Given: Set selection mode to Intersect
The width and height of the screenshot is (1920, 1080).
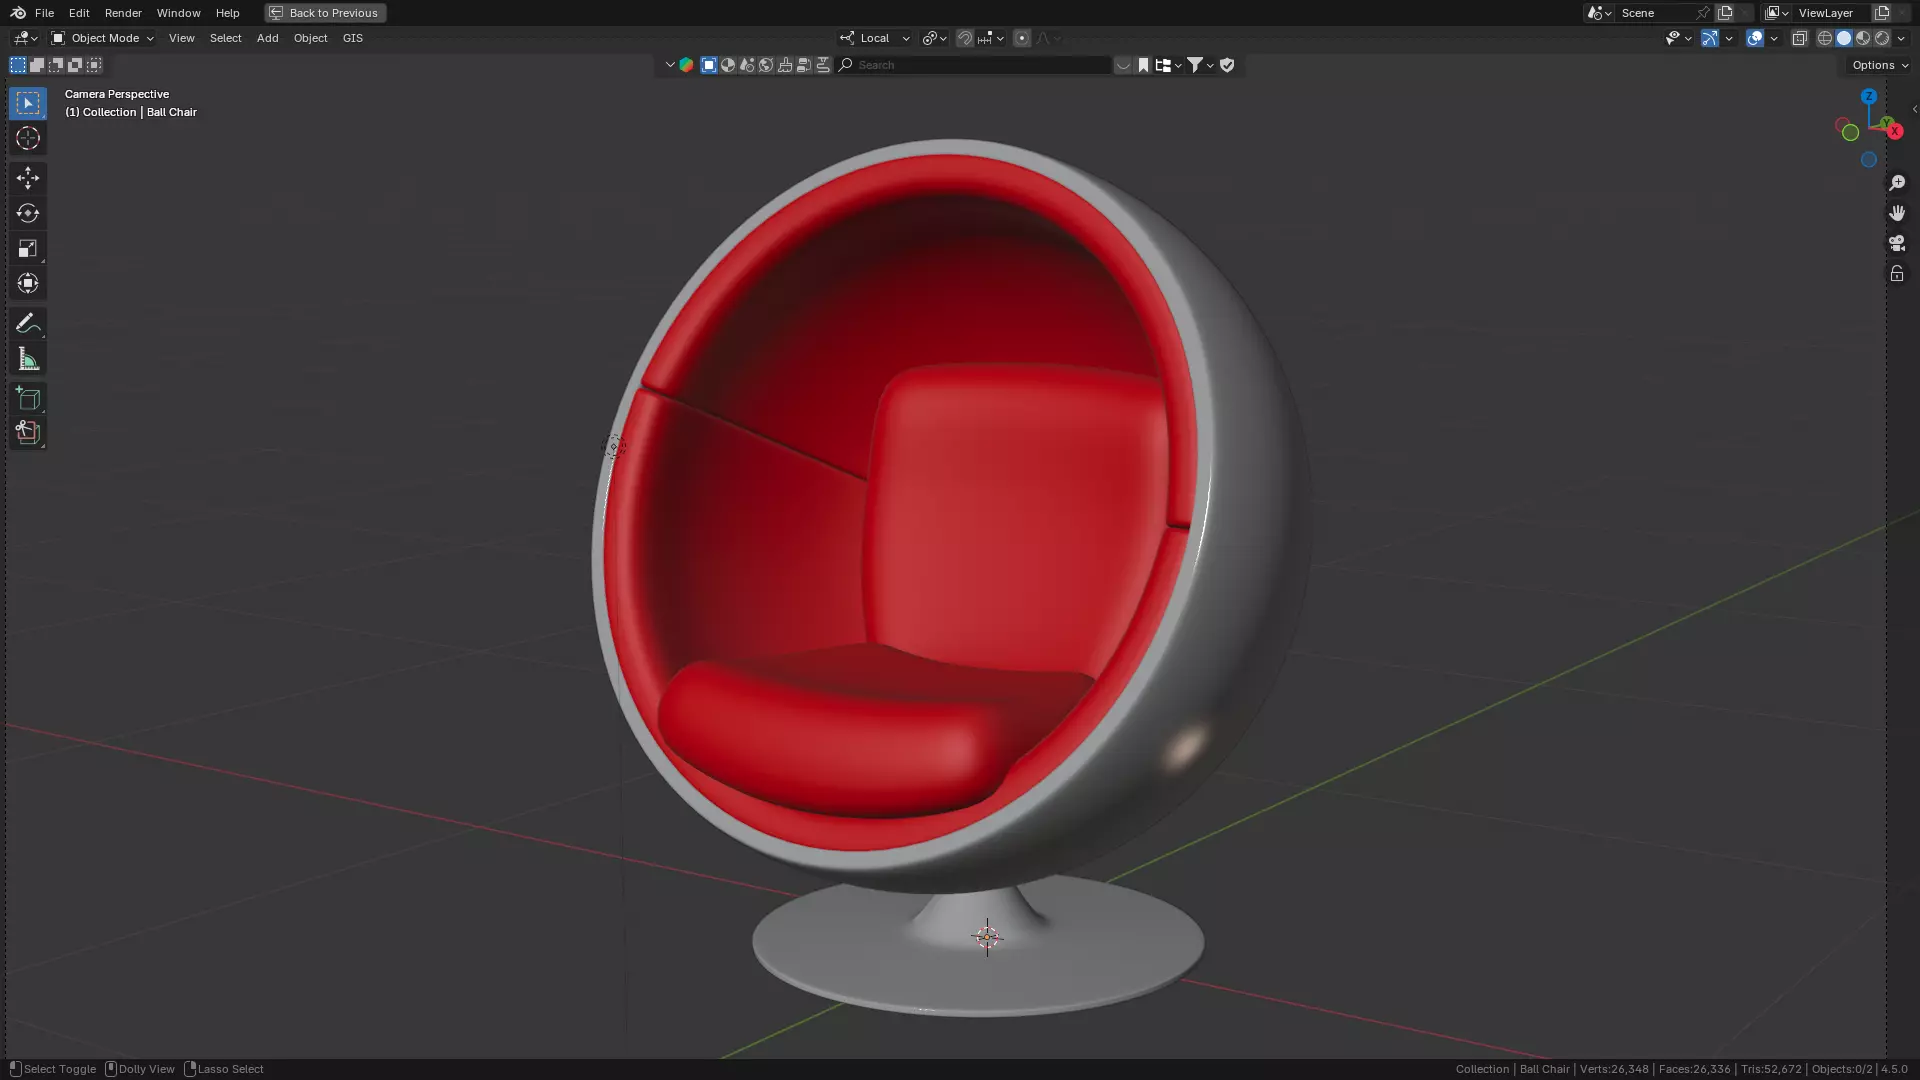Looking at the screenshot, I should tap(94, 65).
